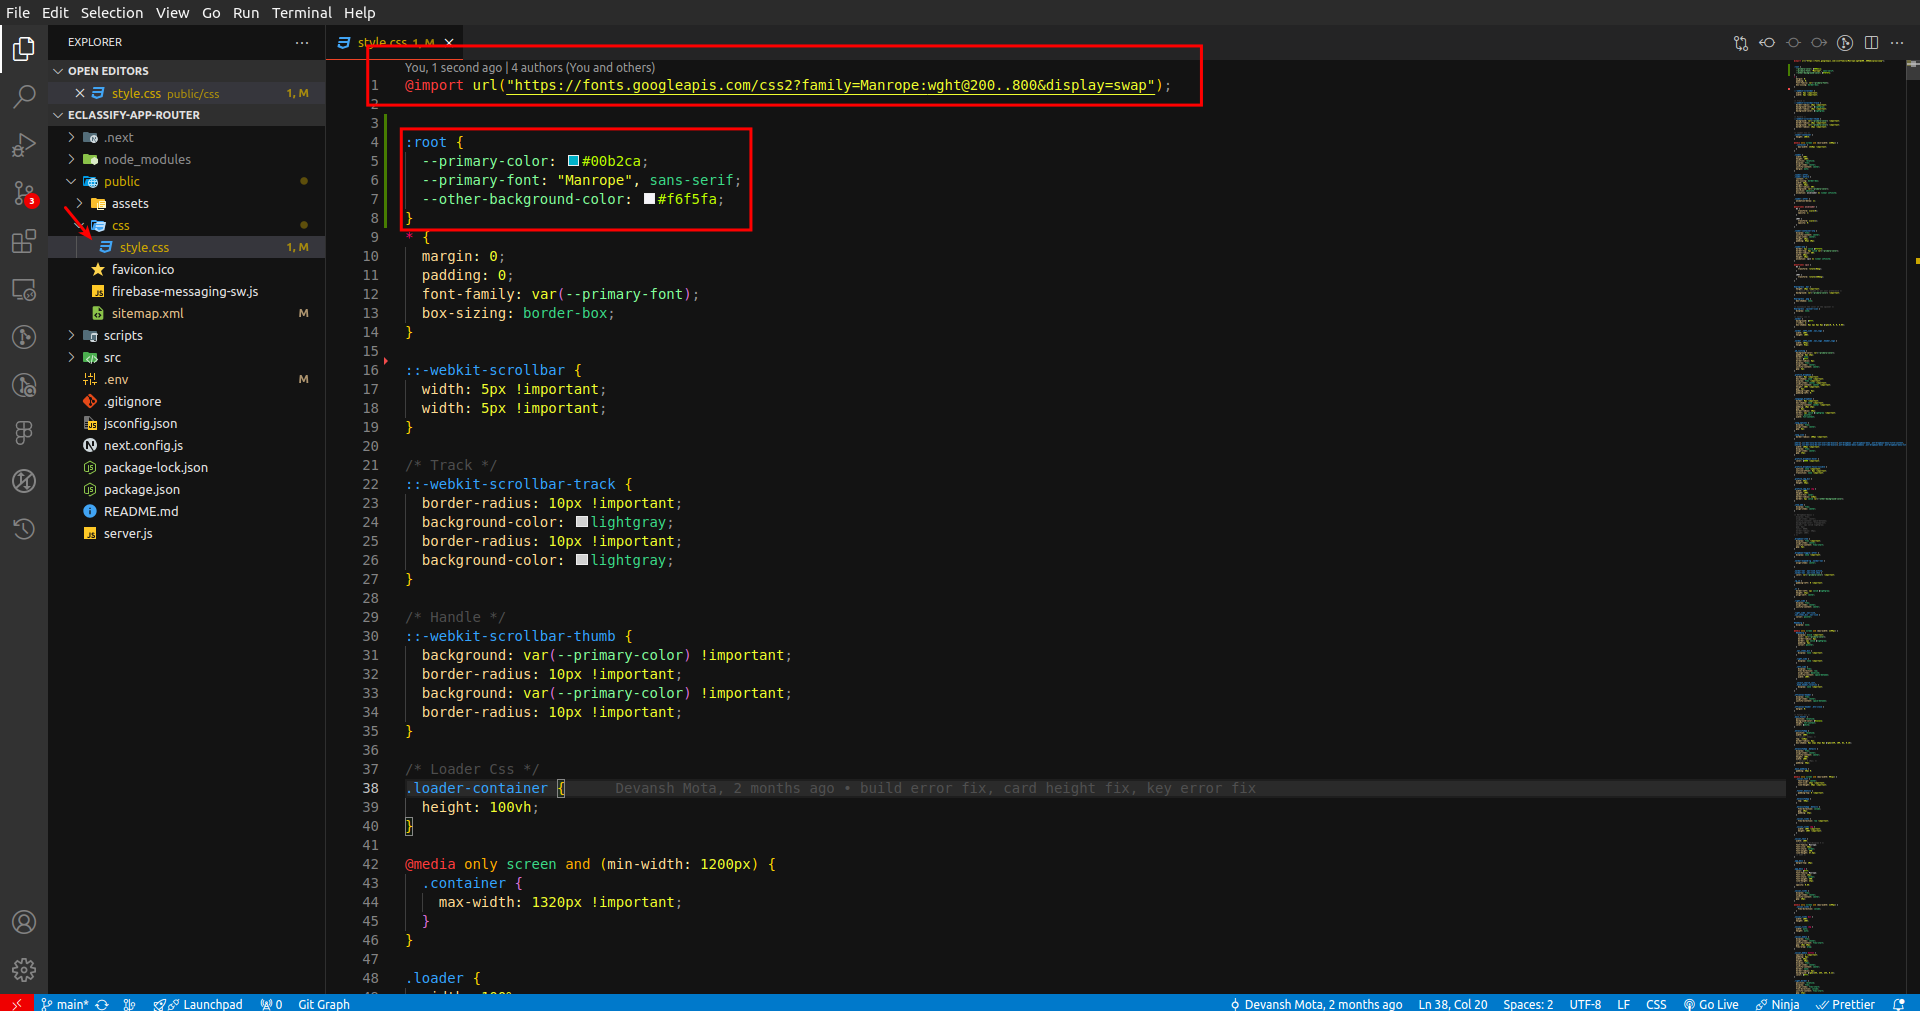Expand the src folder
The image size is (1920, 1011).
pos(112,357)
